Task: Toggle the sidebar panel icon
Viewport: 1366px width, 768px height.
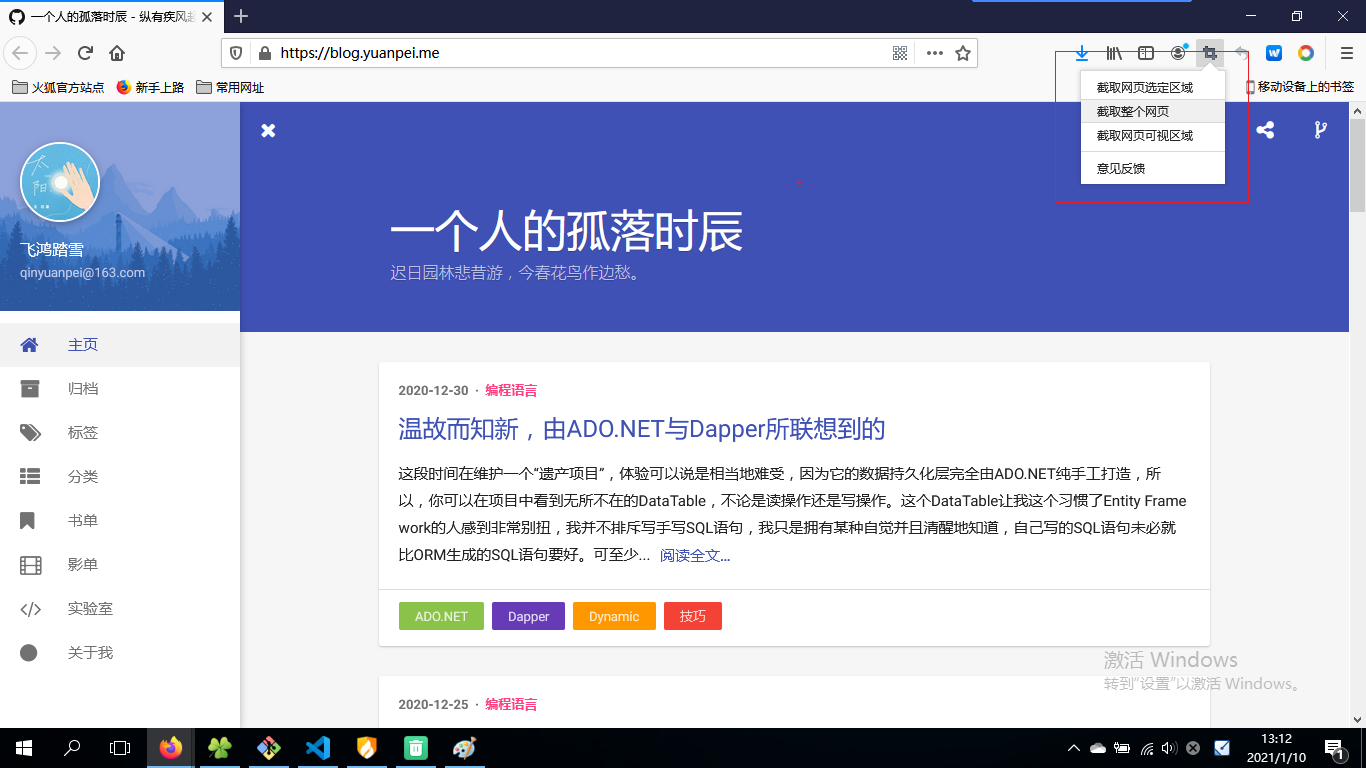Action: point(1147,53)
